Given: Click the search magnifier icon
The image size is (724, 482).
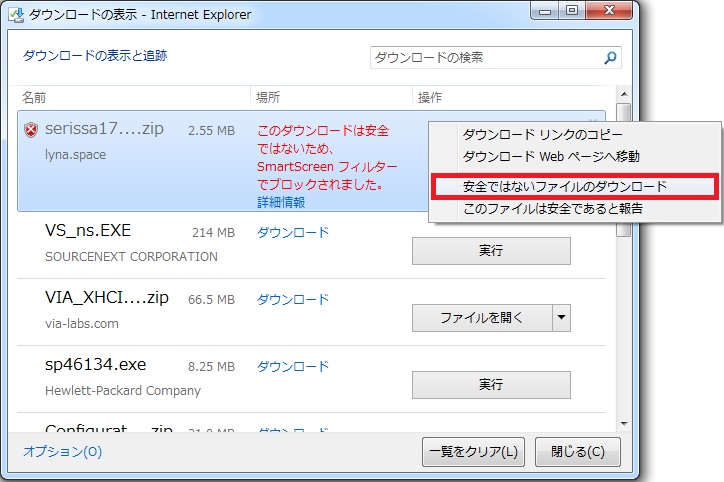Looking at the screenshot, I should 610,58.
